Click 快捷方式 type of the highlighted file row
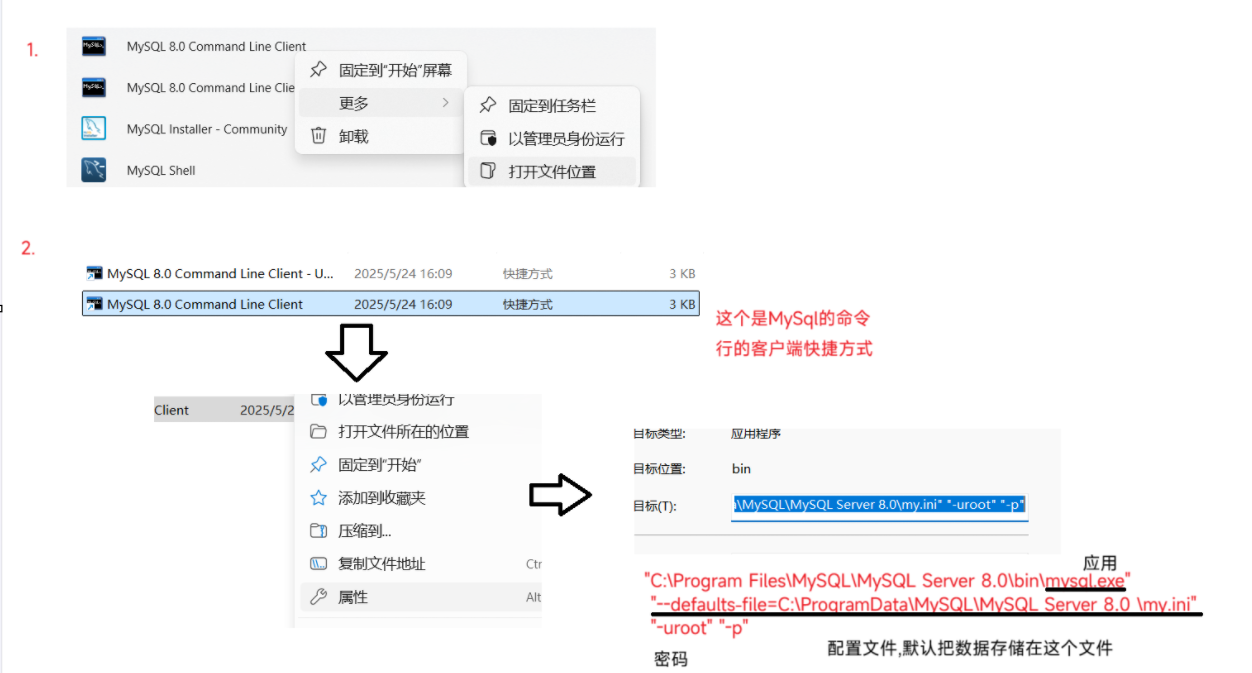Screen dimensions: 1252x673 (x=527, y=304)
